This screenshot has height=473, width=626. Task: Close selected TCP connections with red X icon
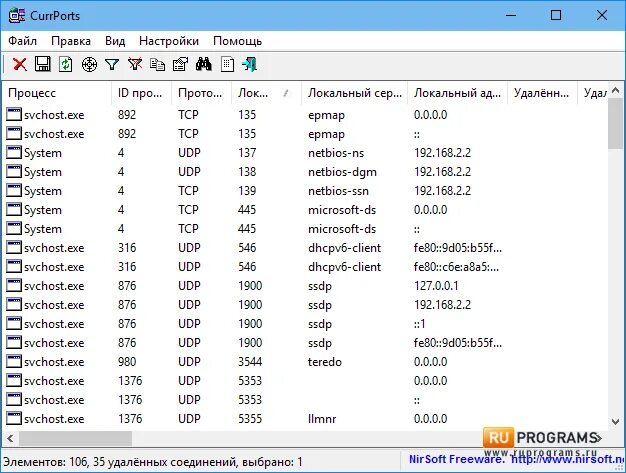click(x=20, y=64)
